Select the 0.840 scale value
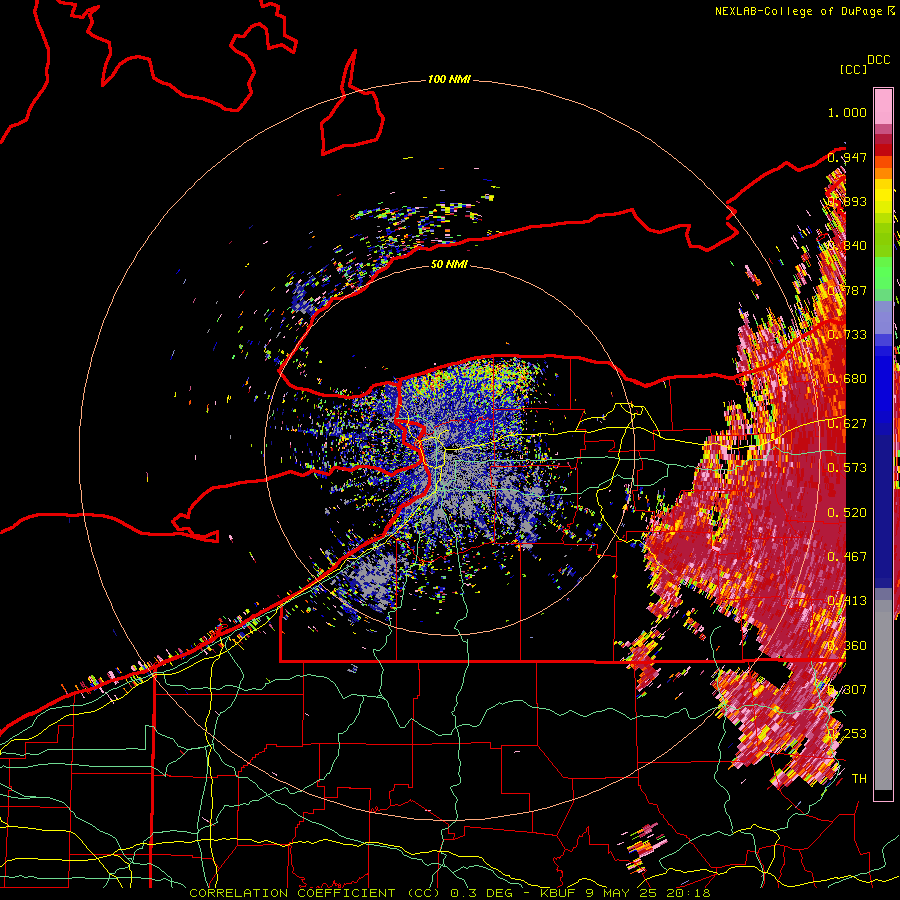Viewport: 900px width, 900px height. point(847,246)
